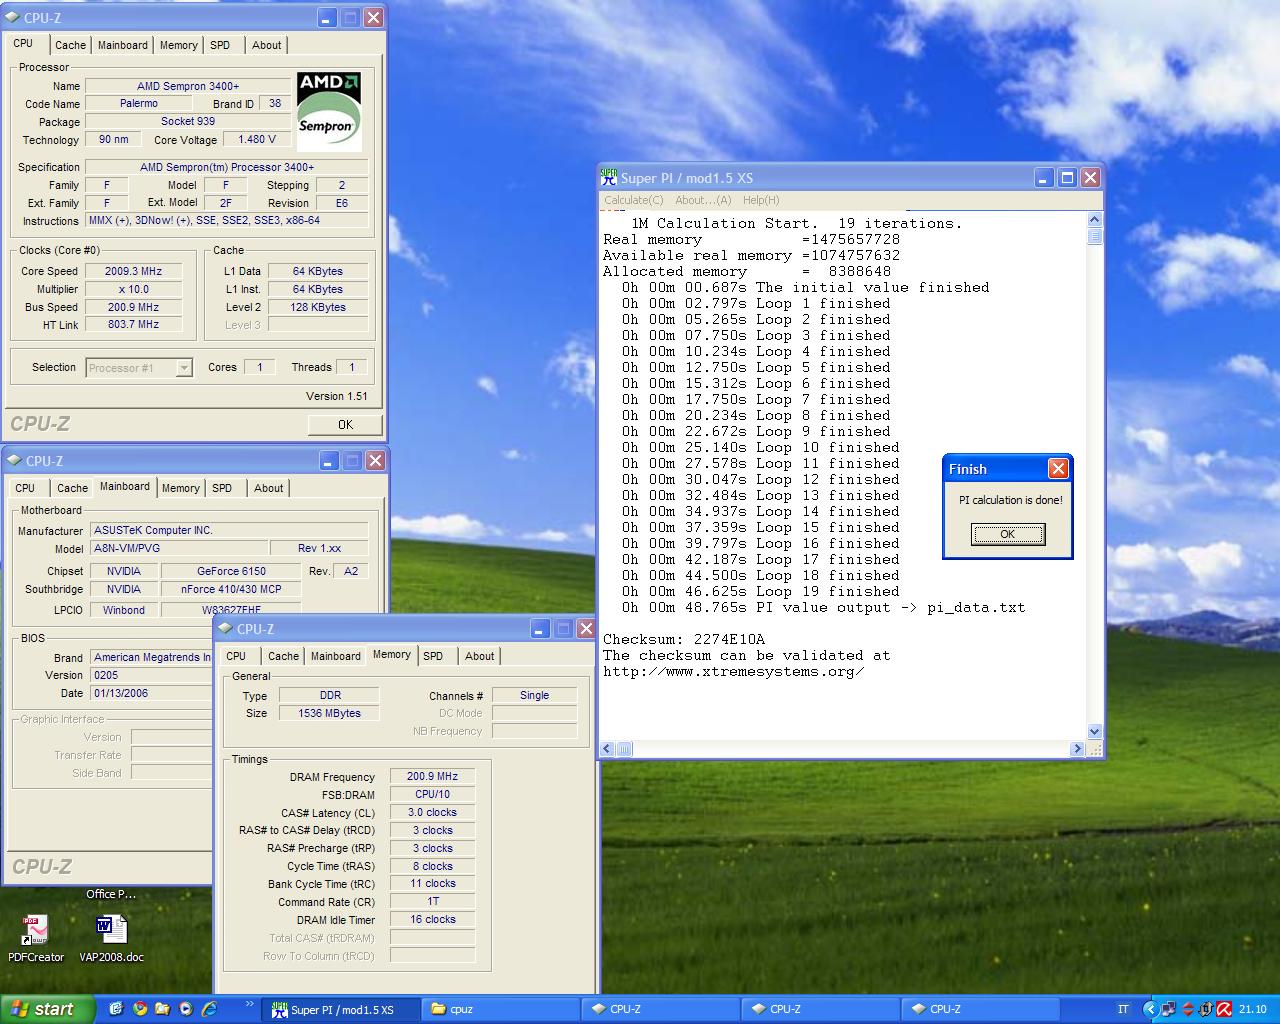The image size is (1280, 1024).
Task: Open Cache tab in CPU-Z Mainboard window
Action: tap(72, 488)
